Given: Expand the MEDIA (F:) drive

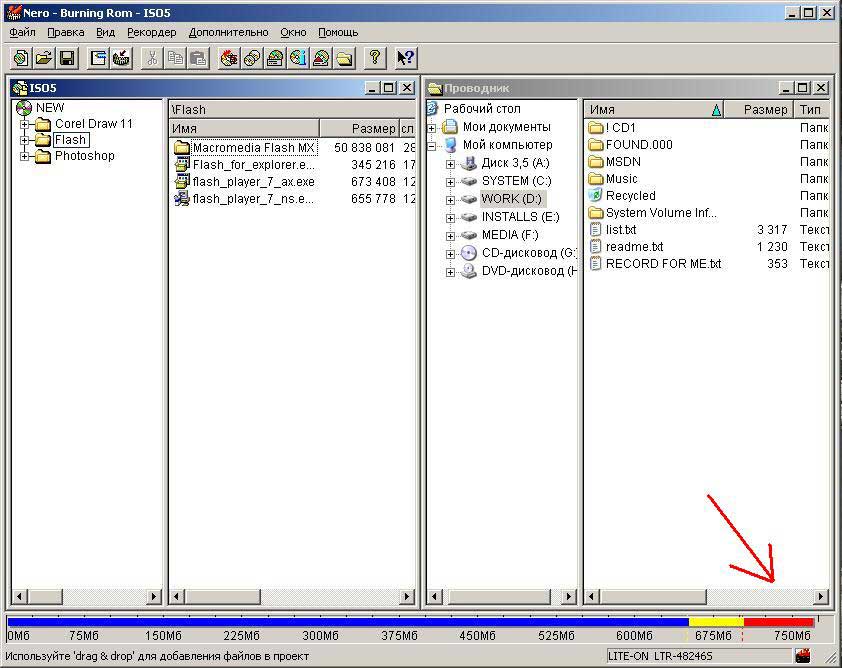Looking at the screenshot, I should (x=450, y=236).
